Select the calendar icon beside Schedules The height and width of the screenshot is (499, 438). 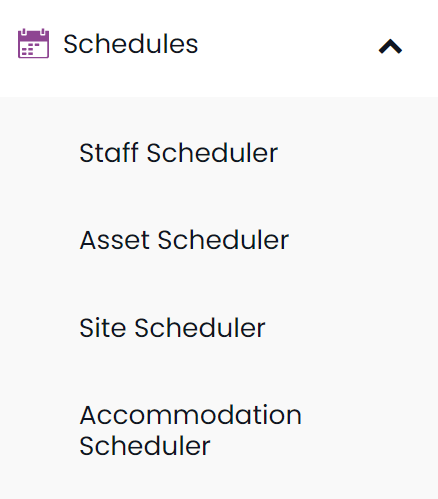click(33, 43)
